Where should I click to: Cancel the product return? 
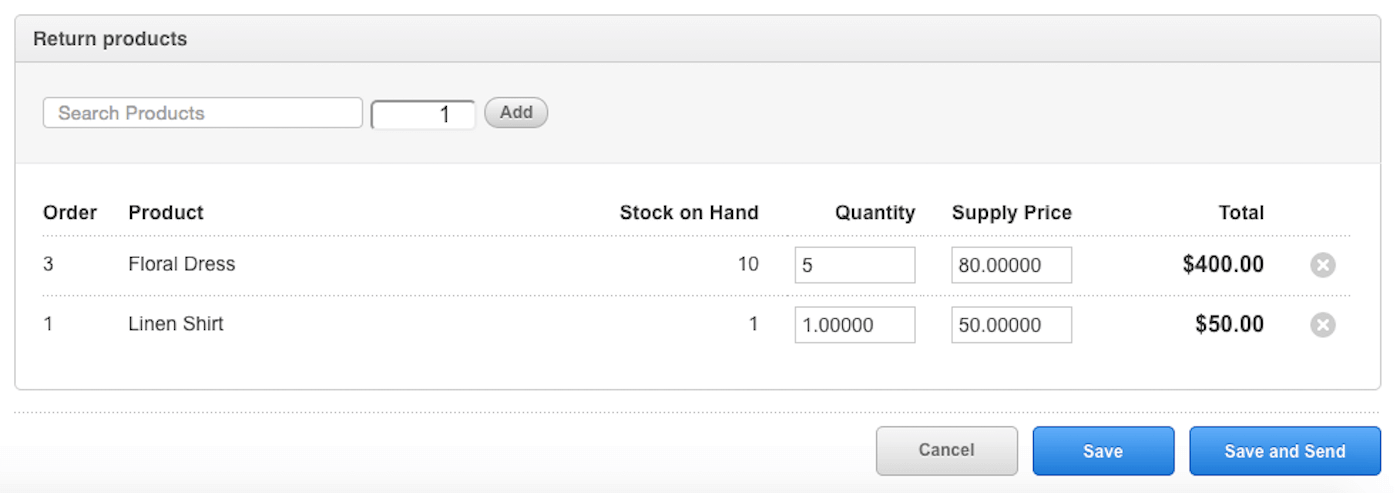(946, 451)
